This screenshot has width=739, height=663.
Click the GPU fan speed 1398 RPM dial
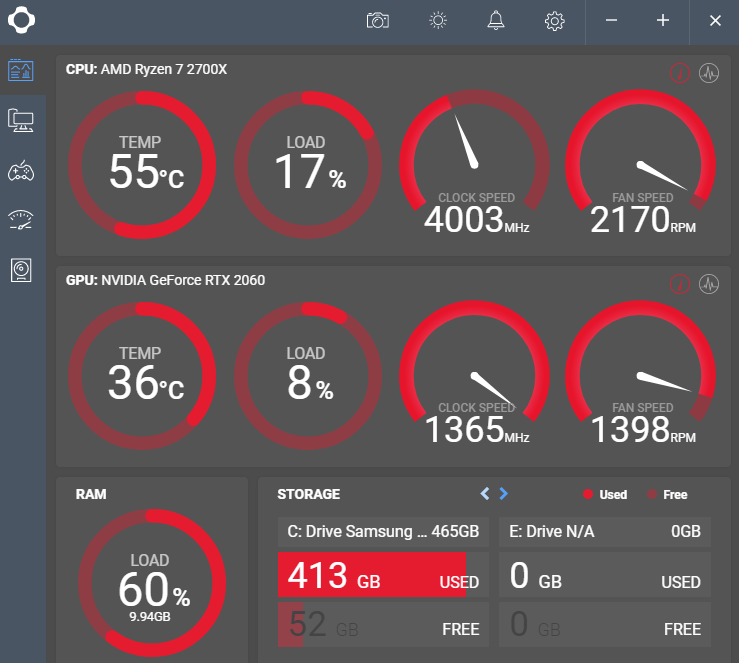coord(640,374)
